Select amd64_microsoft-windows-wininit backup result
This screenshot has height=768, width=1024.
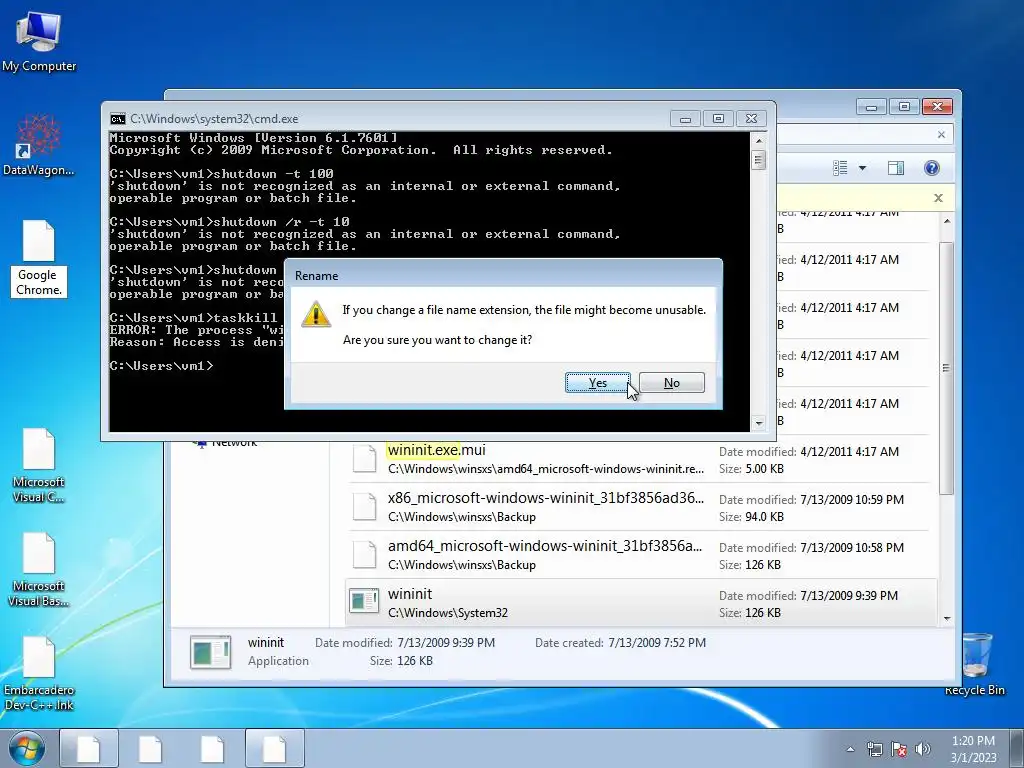tap(641, 555)
